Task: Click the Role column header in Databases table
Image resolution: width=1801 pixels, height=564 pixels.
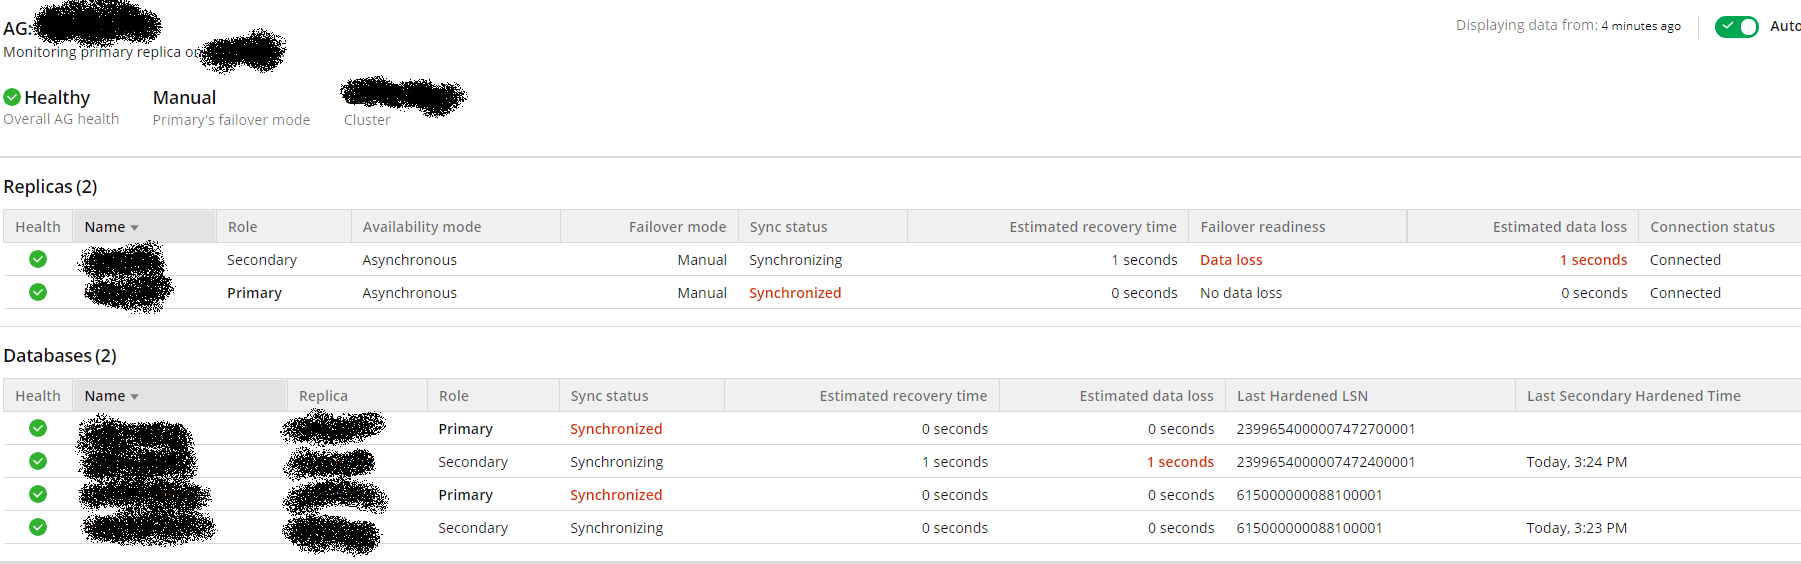Action: [x=453, y=396]
